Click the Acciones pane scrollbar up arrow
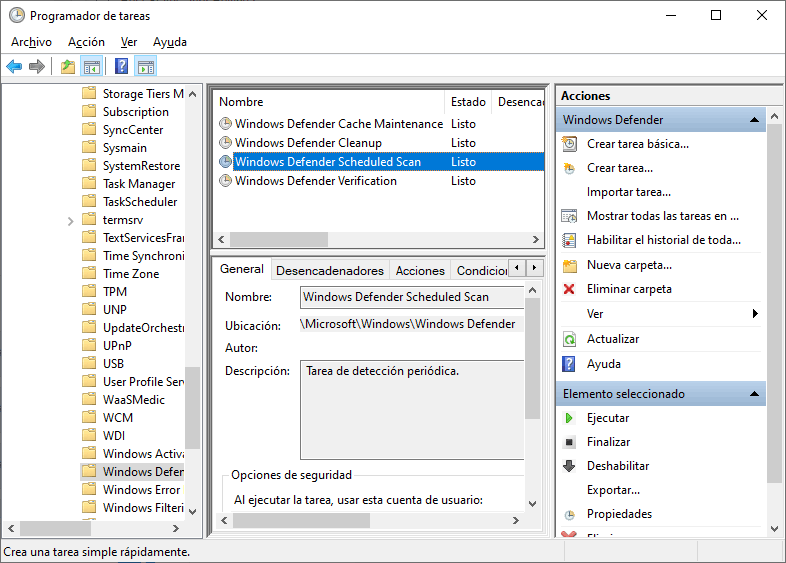 coord(774,116)
